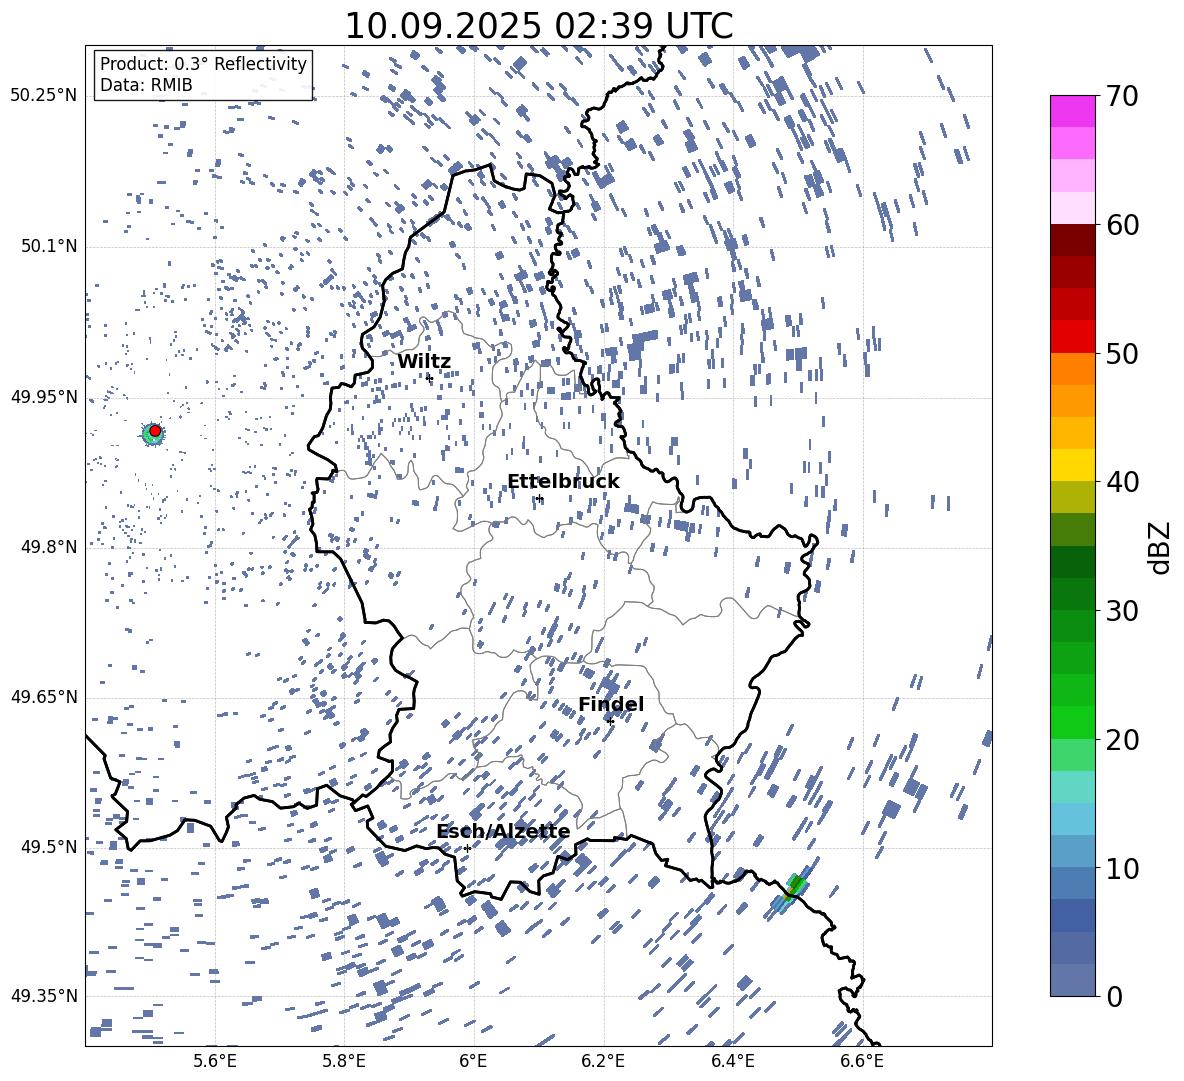The image size is (1184, 1081).
Task: Click the 49.35°N latitude tick label
Action: [x=44, y=996]
